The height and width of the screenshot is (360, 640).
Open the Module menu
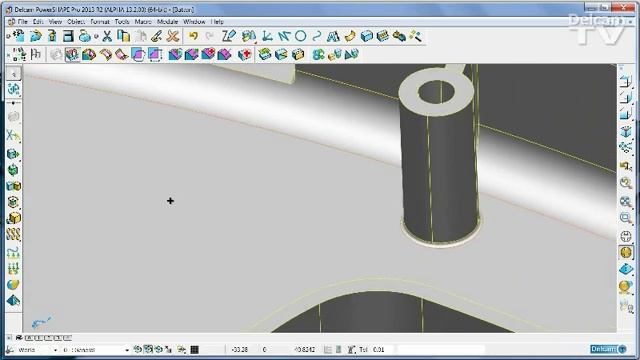point(167,22)
